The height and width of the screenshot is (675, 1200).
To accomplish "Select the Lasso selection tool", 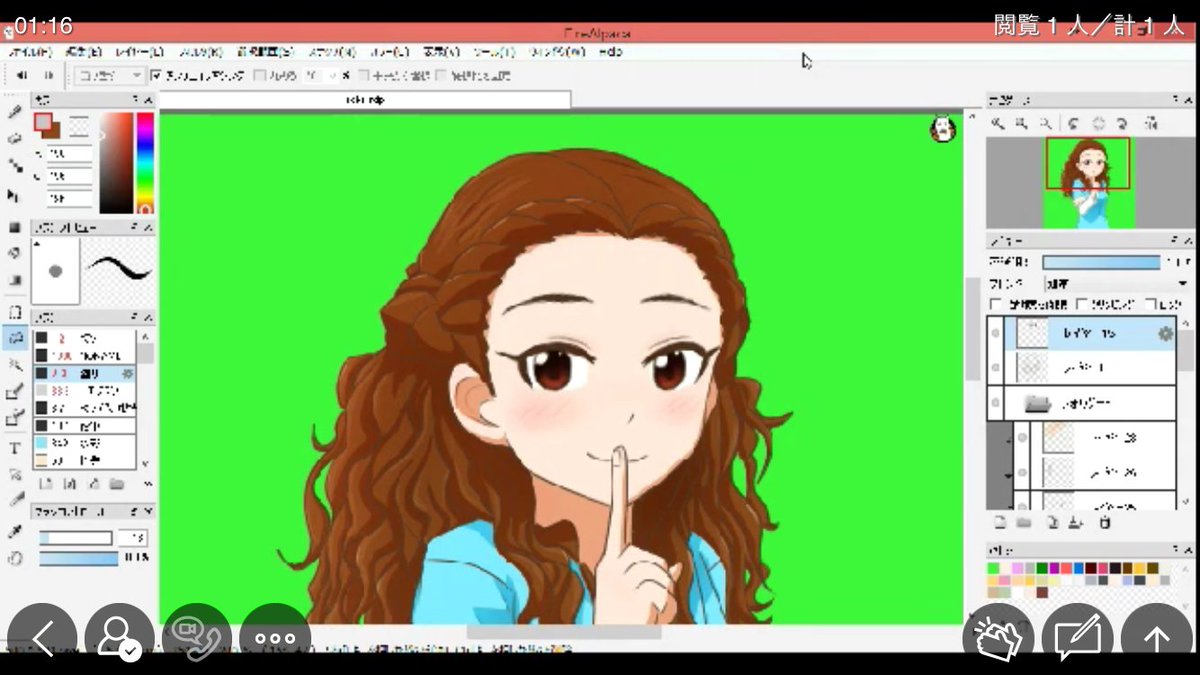I will tap(14, 339).
